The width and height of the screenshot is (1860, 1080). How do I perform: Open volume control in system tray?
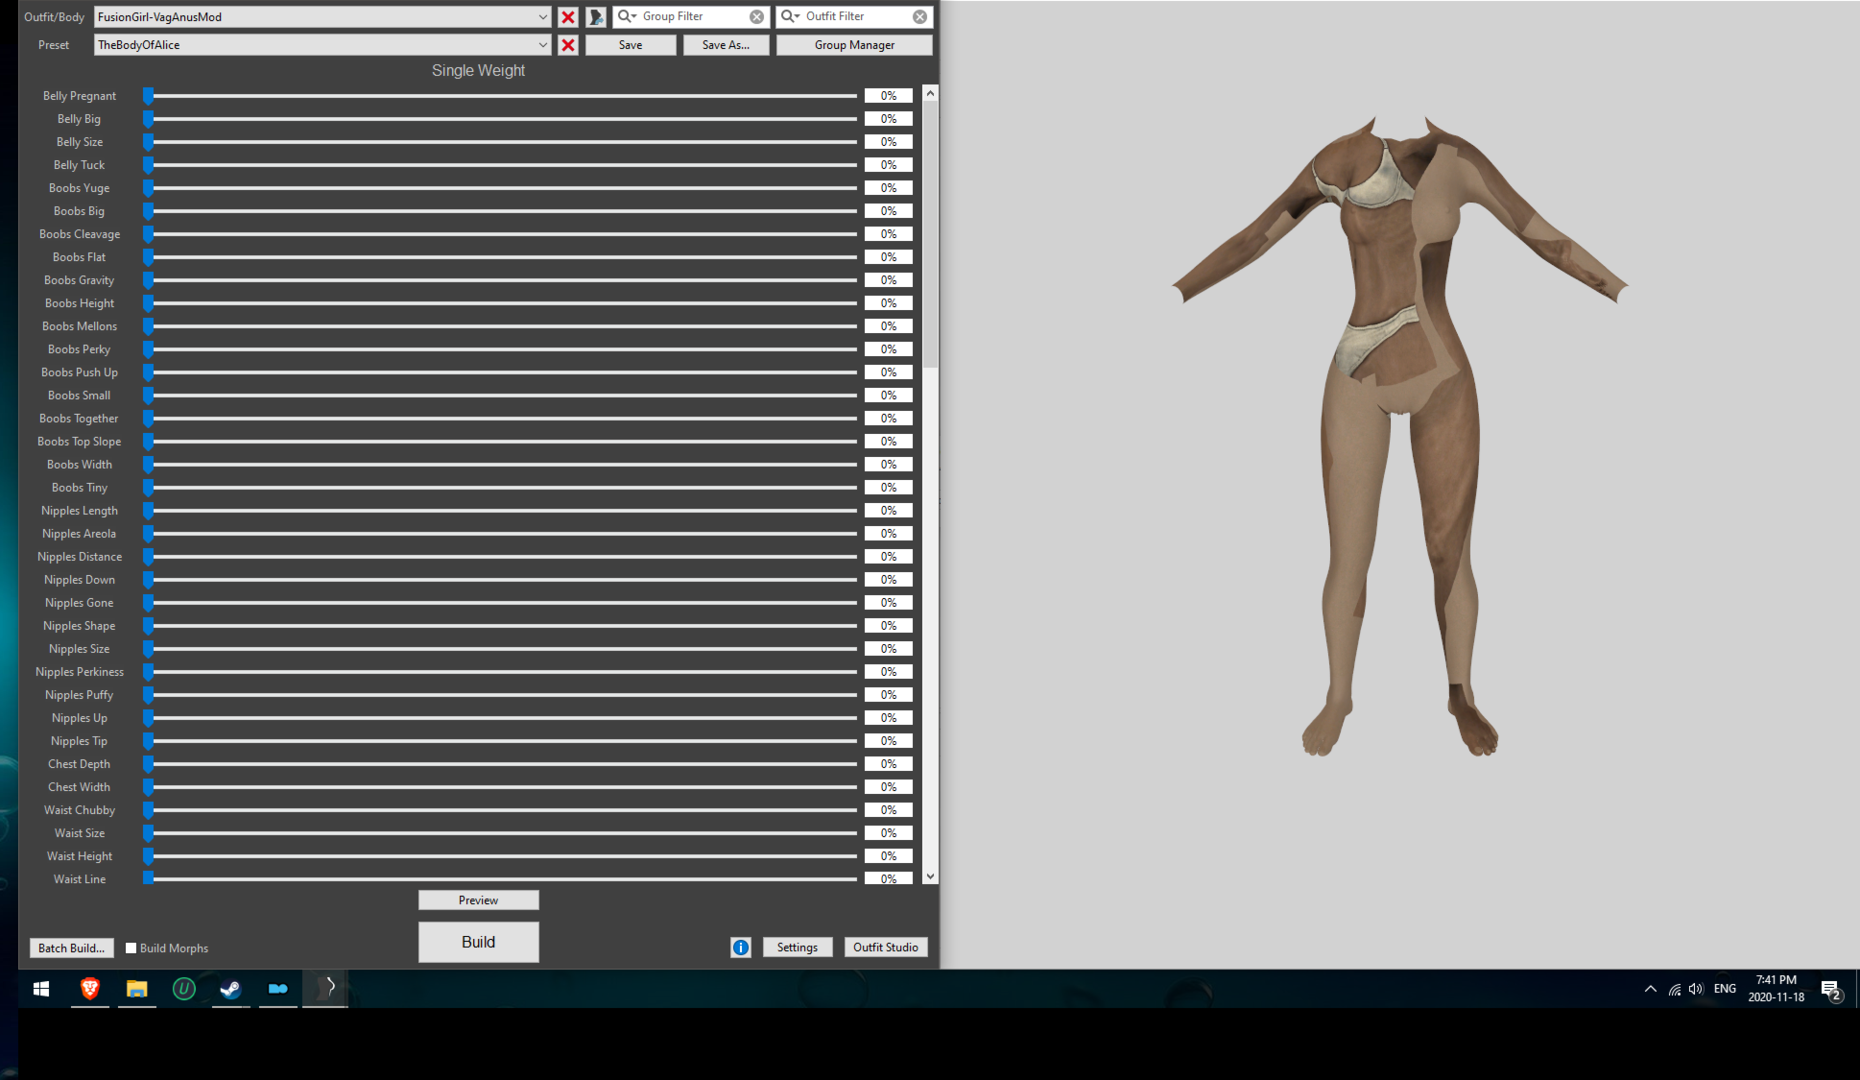[1696, 989]
